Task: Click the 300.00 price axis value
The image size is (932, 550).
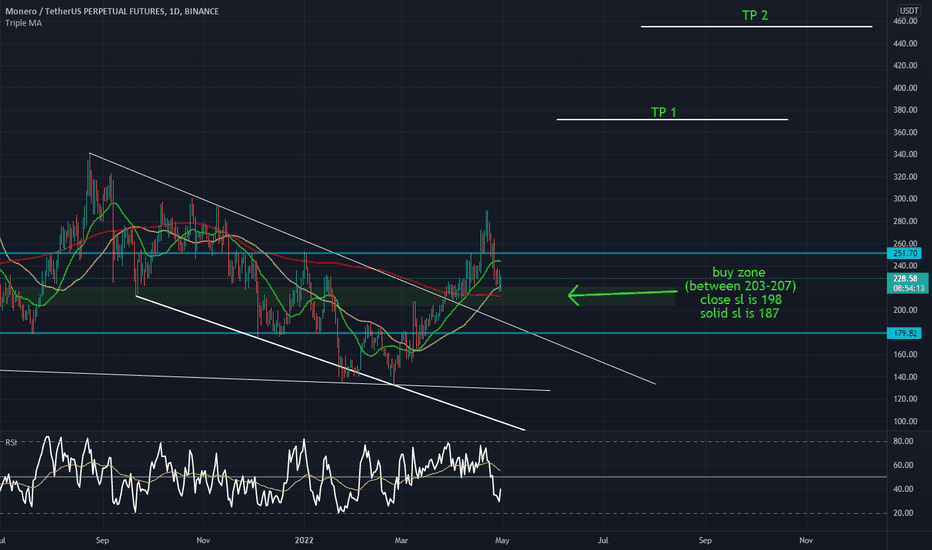Action: (905, 199)
